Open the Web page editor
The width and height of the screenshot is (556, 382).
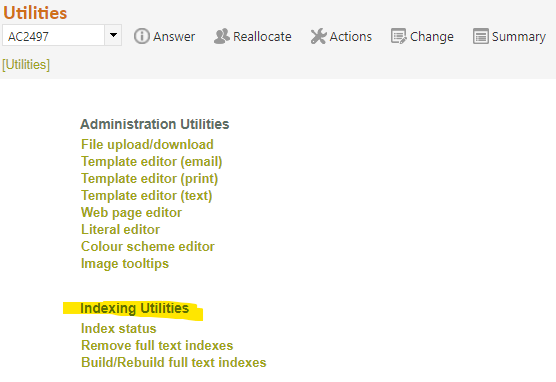coord(131,212)
